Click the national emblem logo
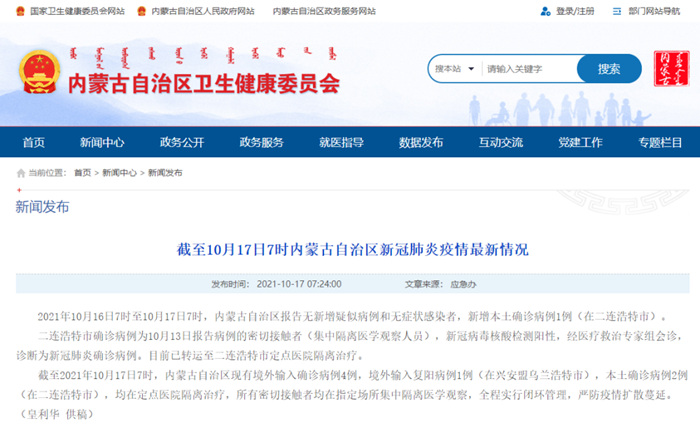The height and width of the screenshot is (428, 700). 40,72
